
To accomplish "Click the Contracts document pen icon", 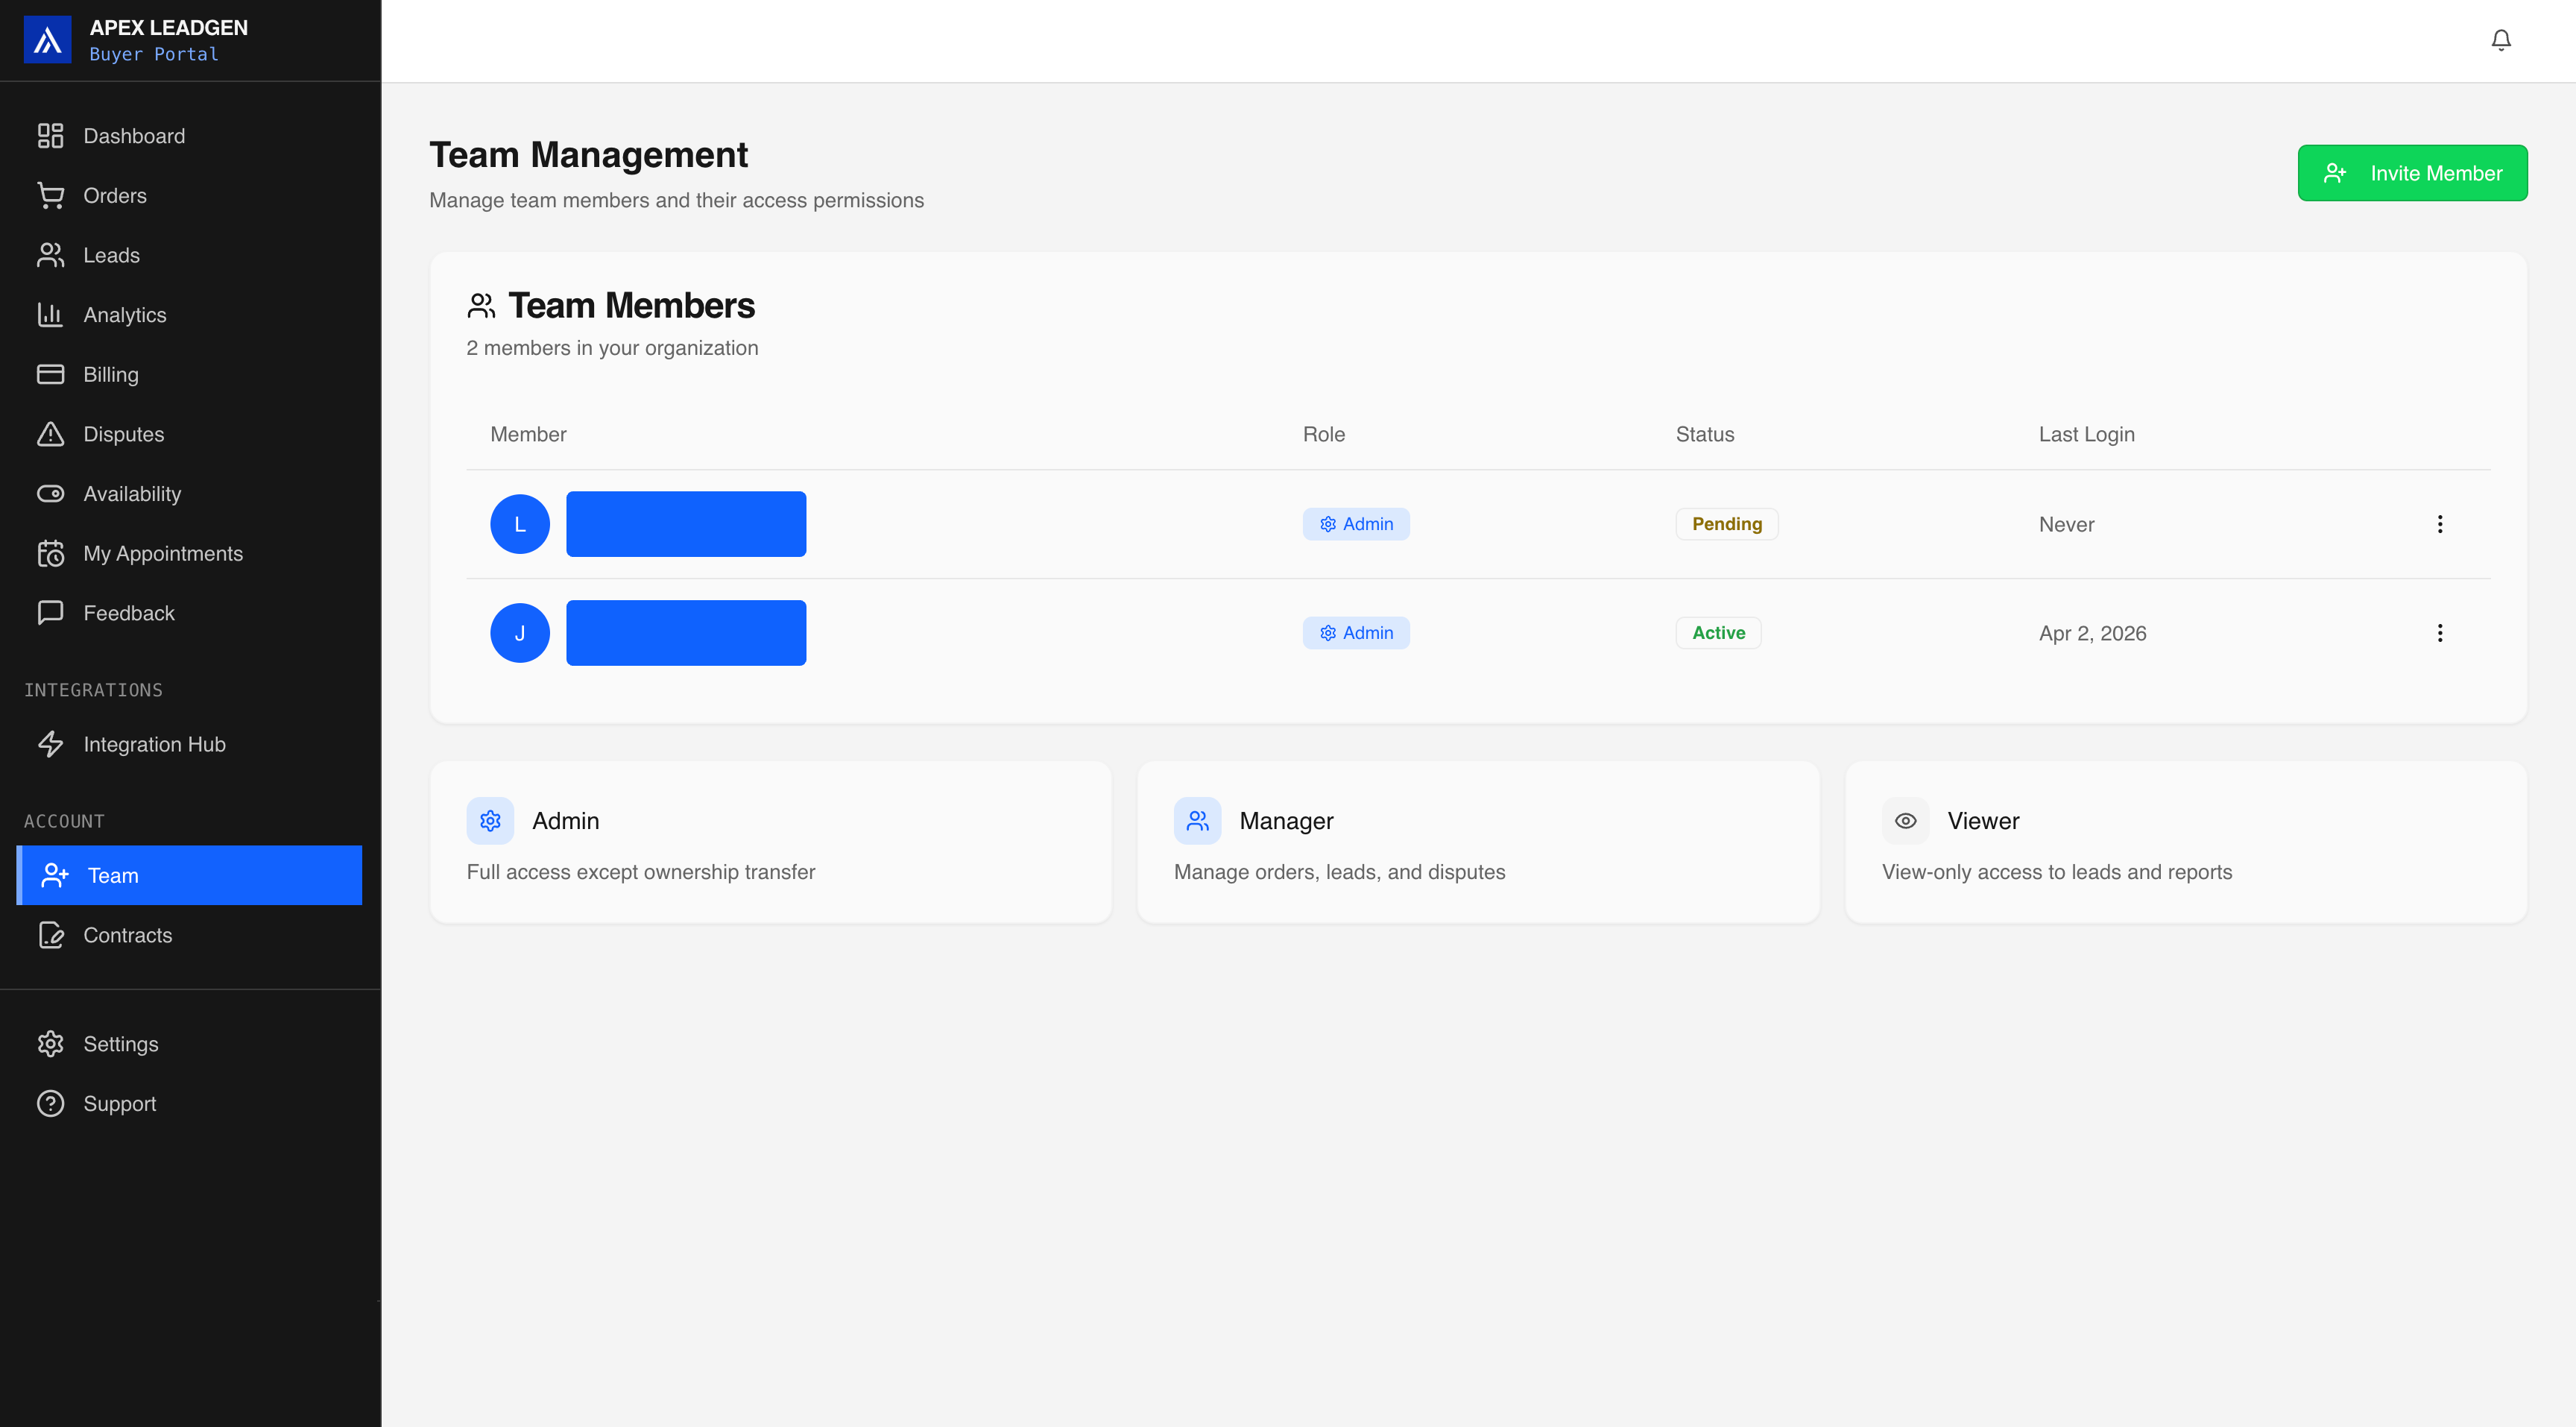I will pos(50,935).
